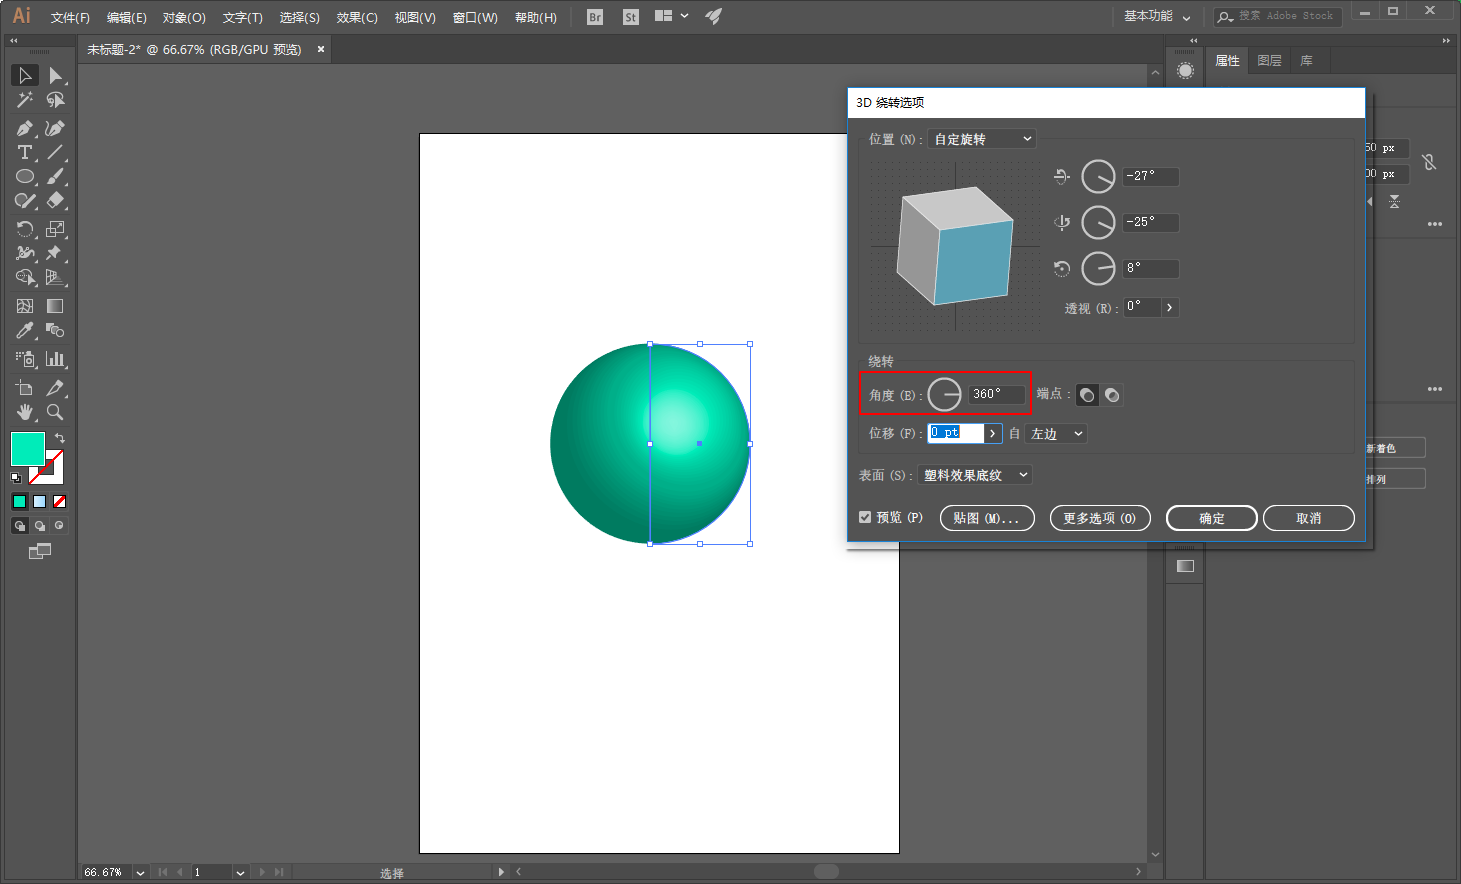This screenshot has width=1461, height=884.
Task: Expand the 自 edge dropdown showing 左边
Action: [x=1056, y=433]
